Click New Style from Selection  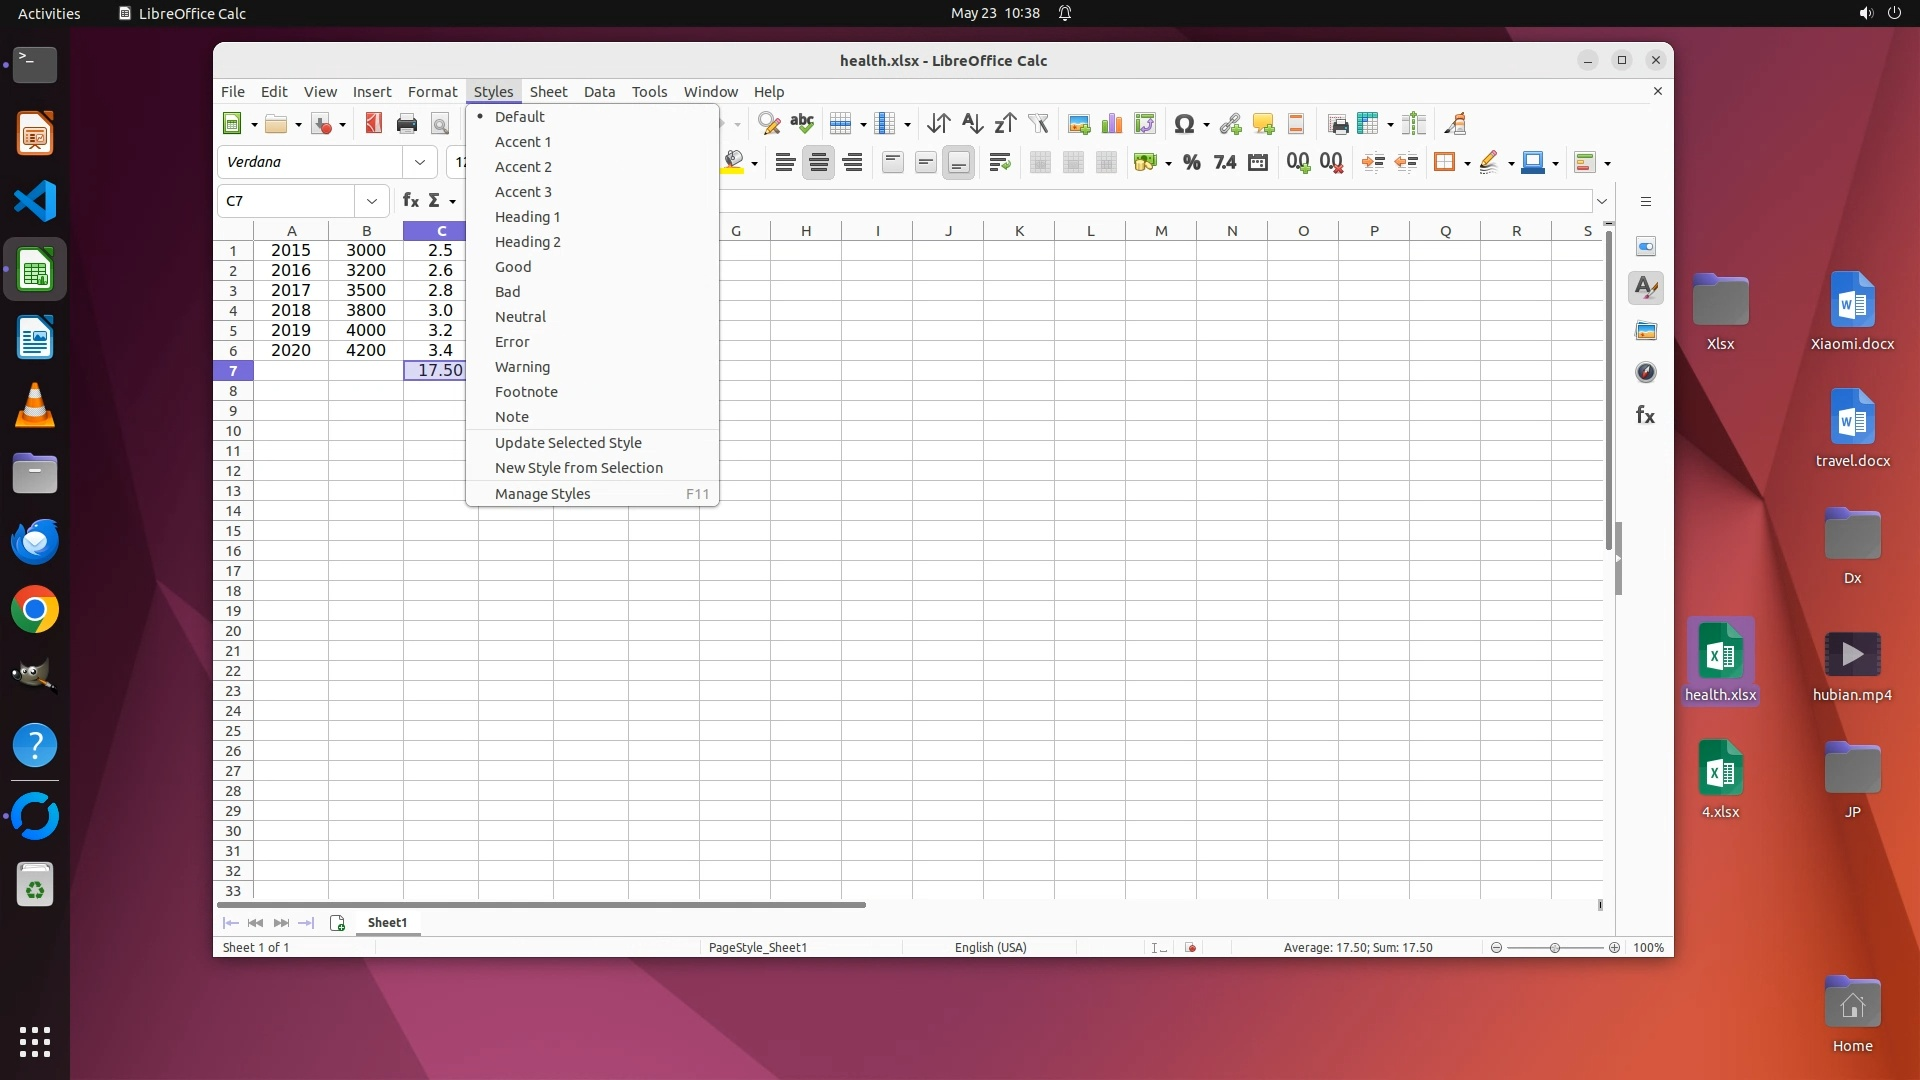click(578, 468)
